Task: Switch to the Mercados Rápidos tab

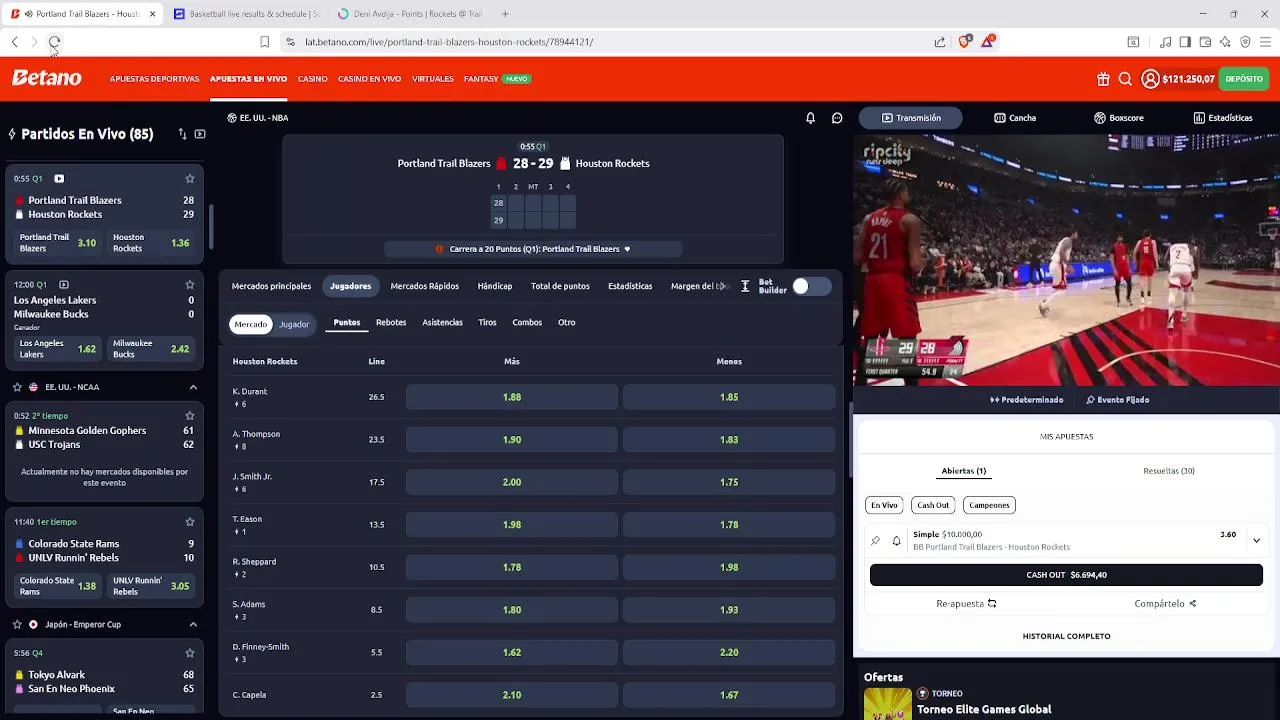Action: coord(424,286)
